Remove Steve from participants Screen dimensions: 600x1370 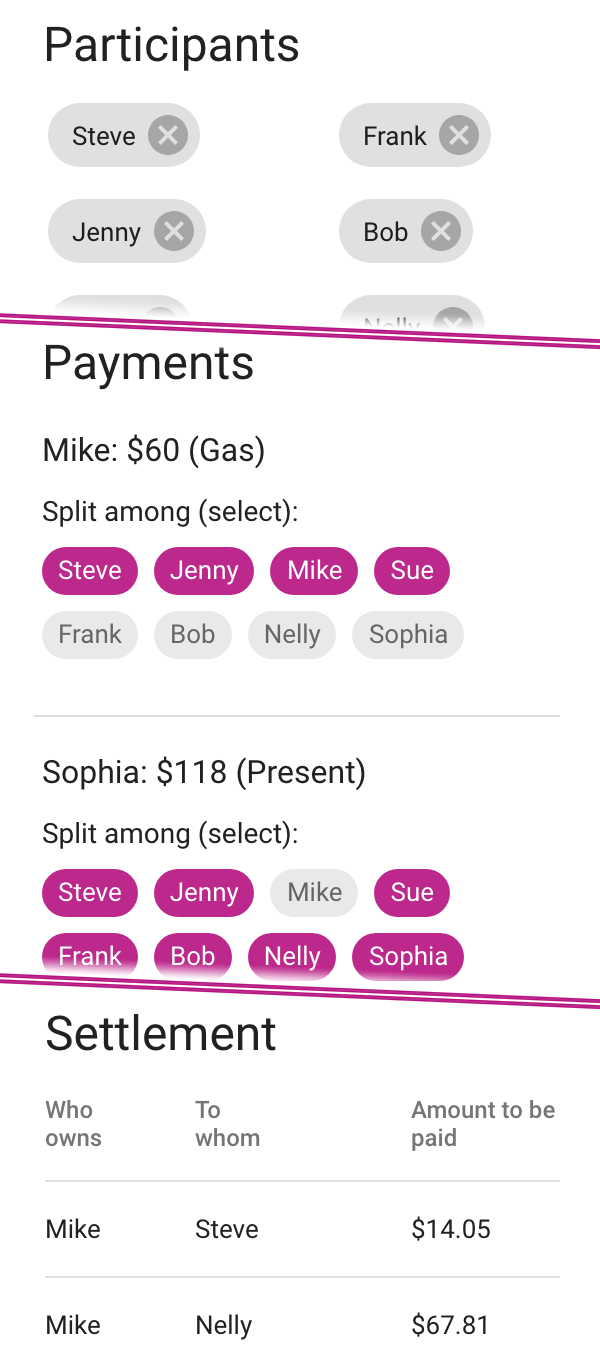pos(168,135)
